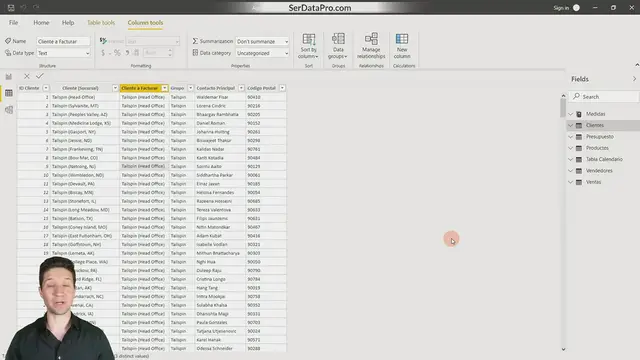Click the decimal places icon

136,53
